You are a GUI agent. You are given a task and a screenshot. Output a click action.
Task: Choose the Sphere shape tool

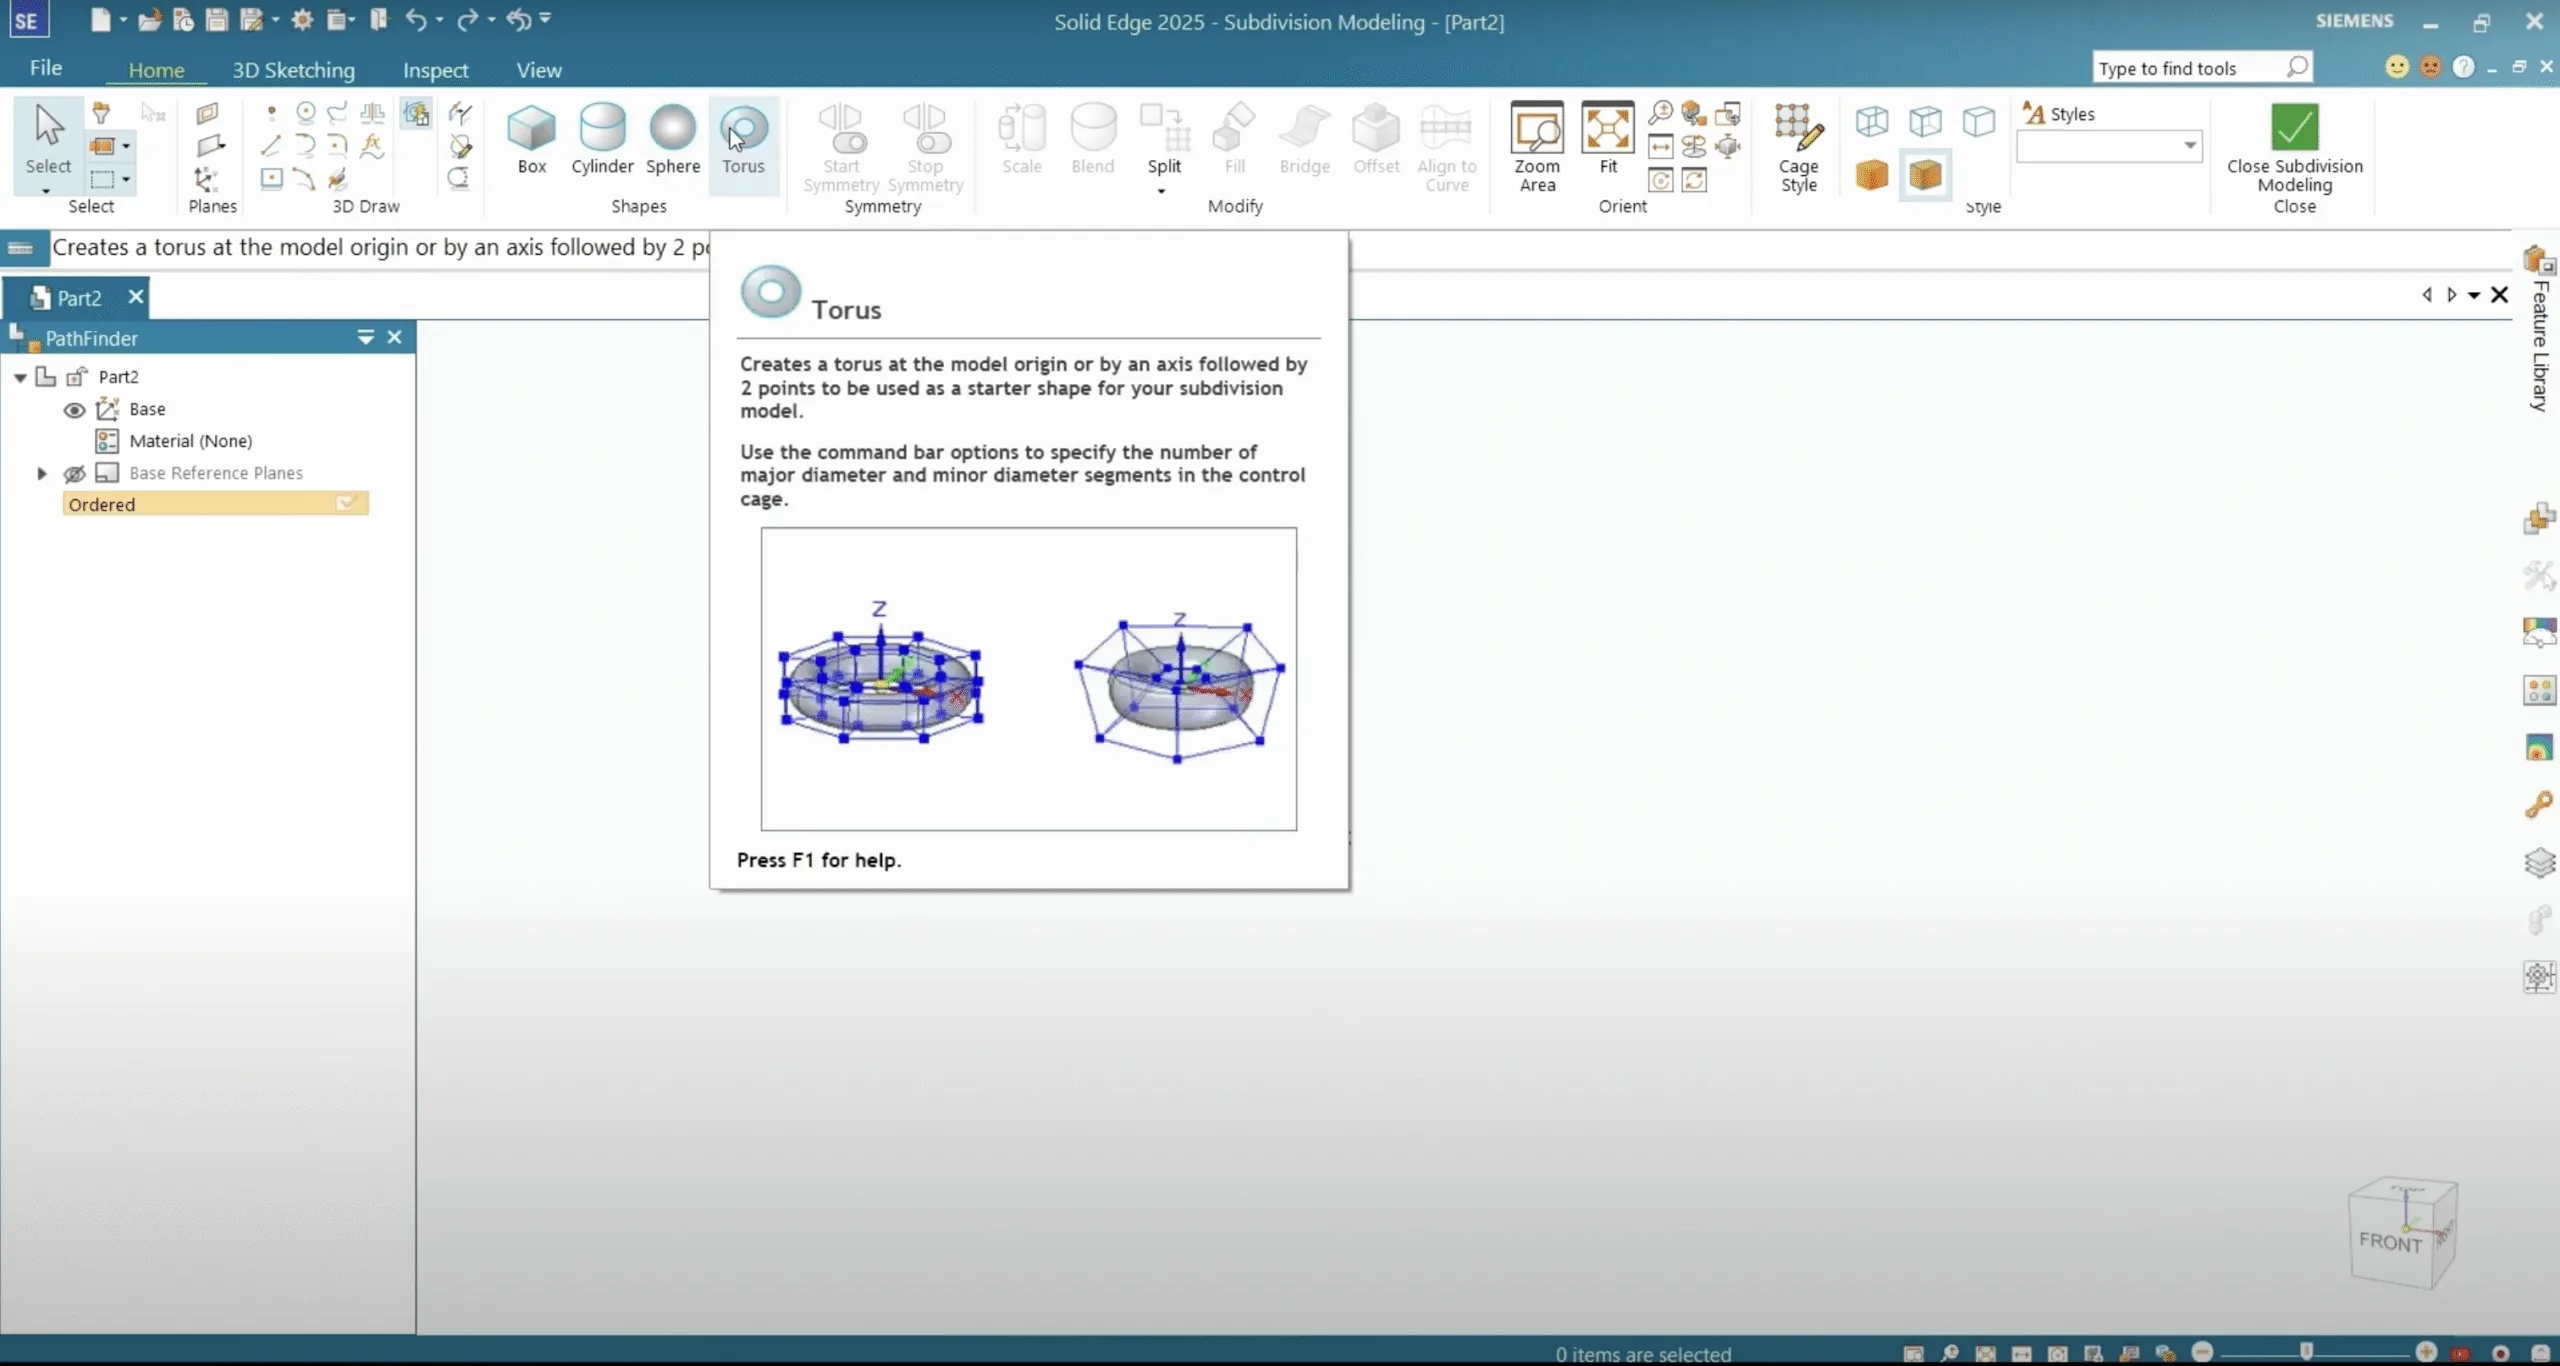point(672,140)
